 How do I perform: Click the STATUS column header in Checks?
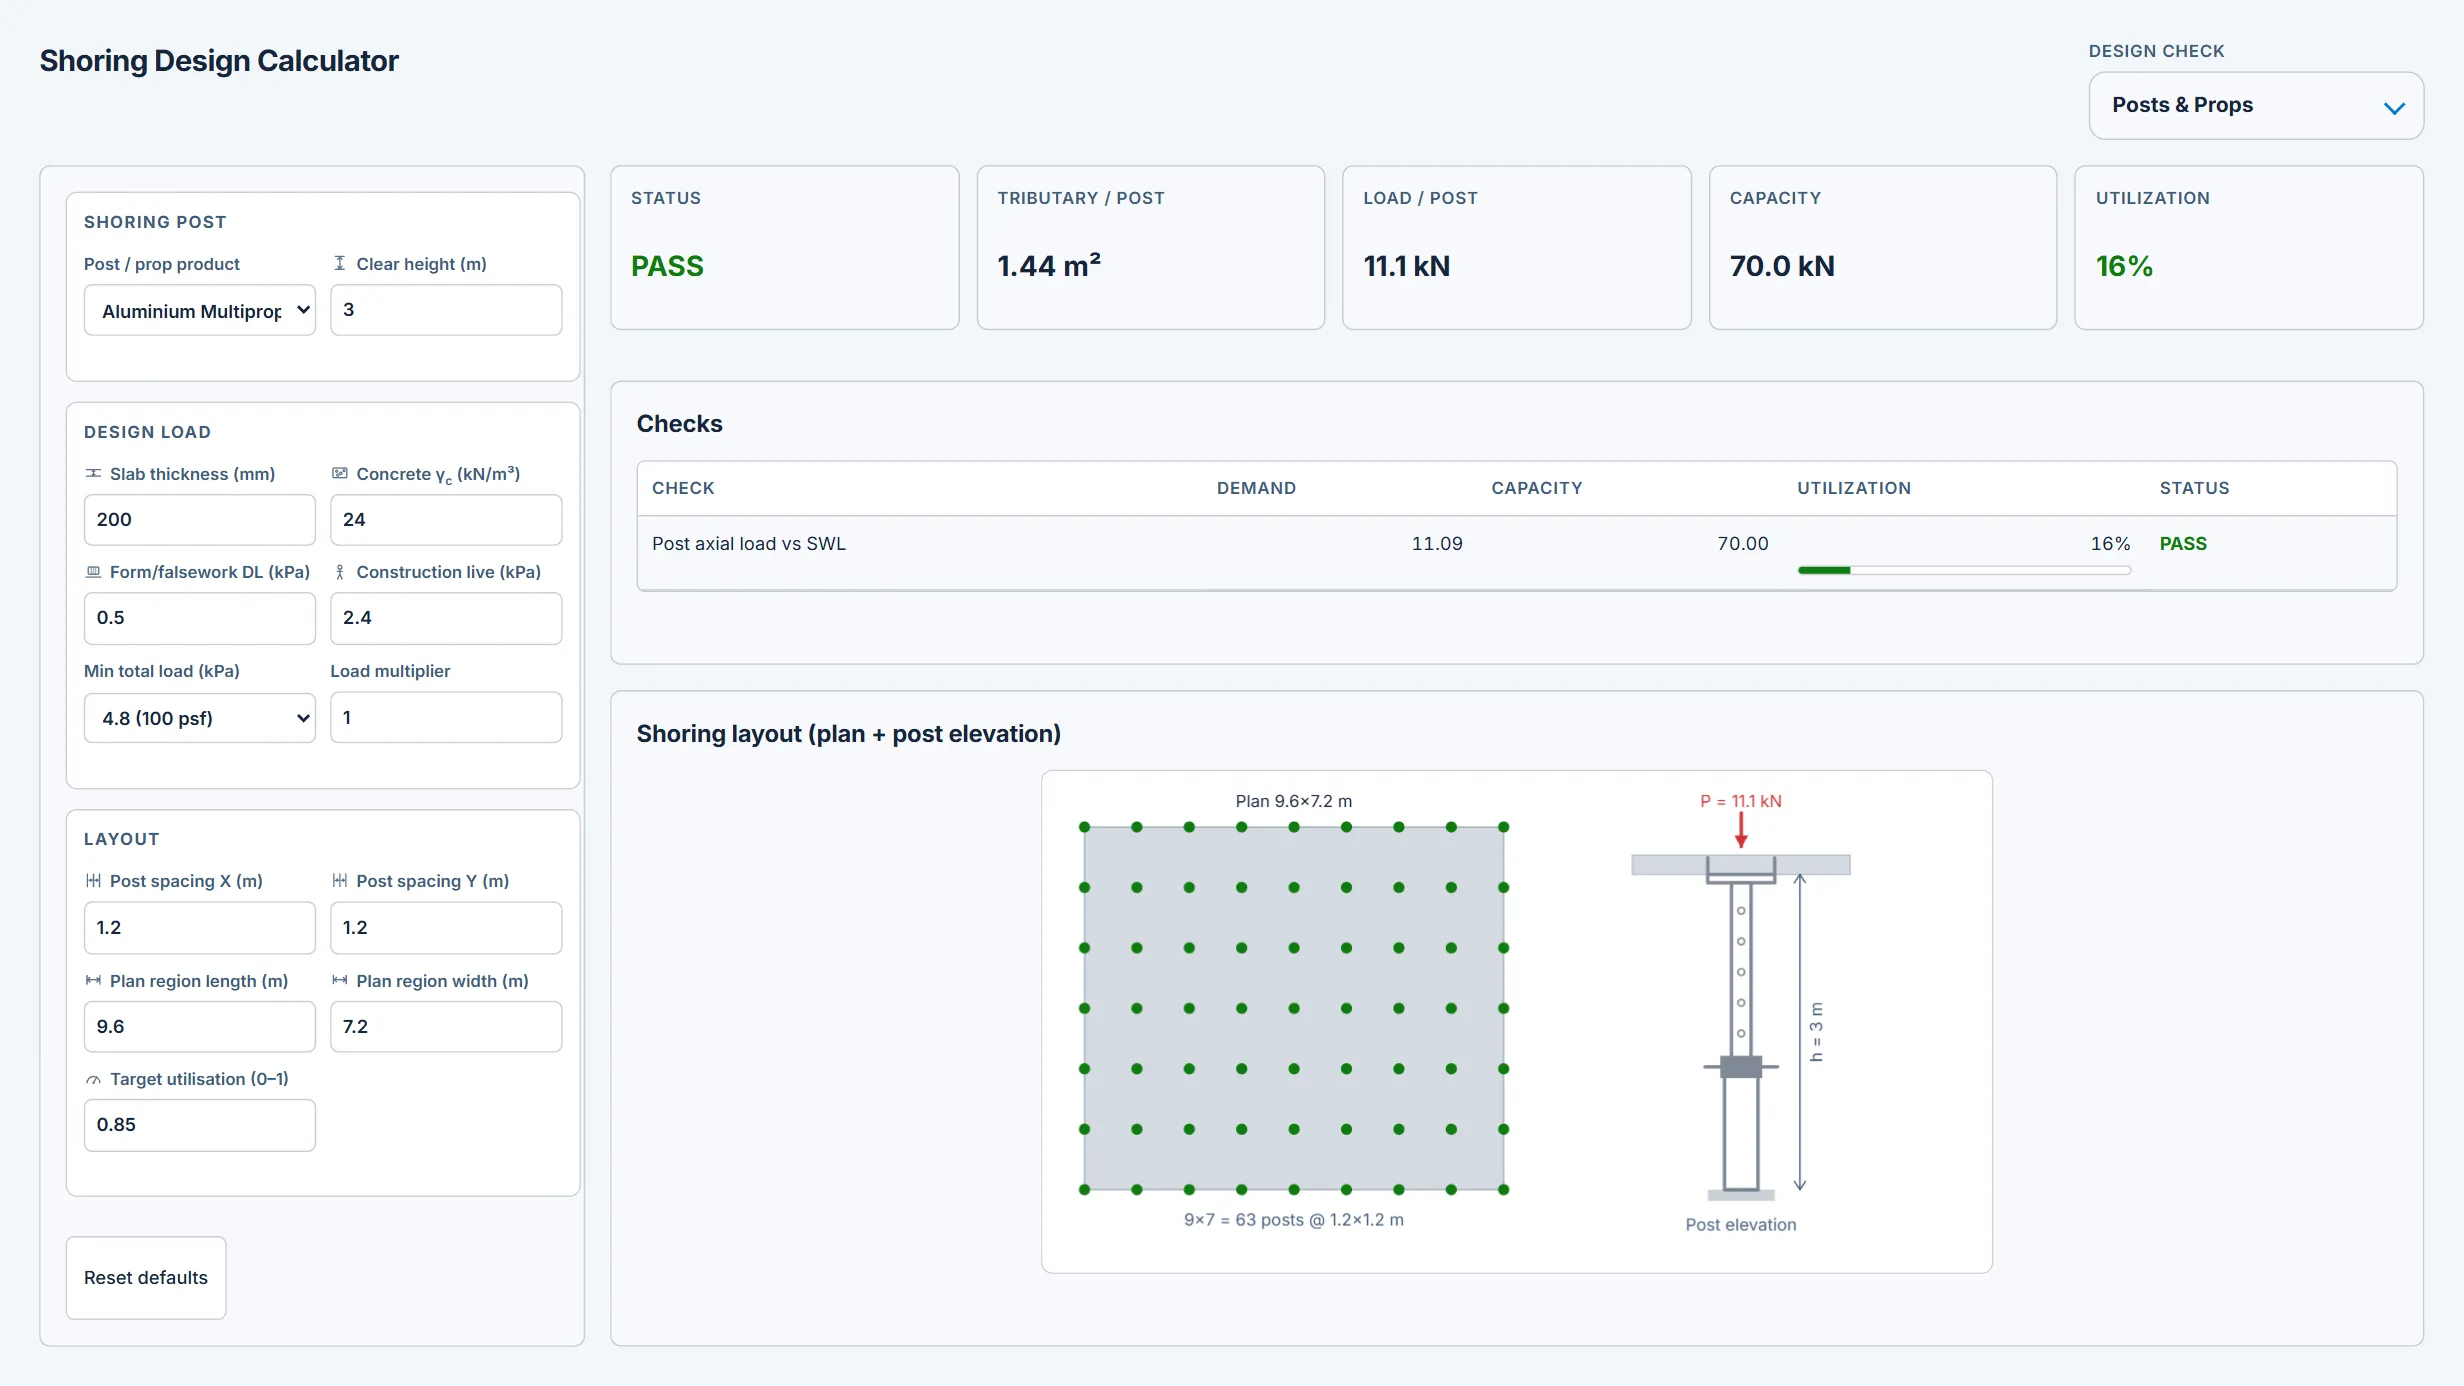2194,488
